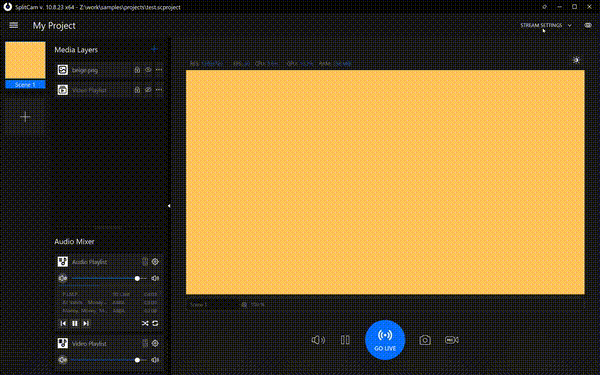The height and width of the screenshot is (375, 600).
Task: Add a new media layer
Action: [x=154, y=49]
